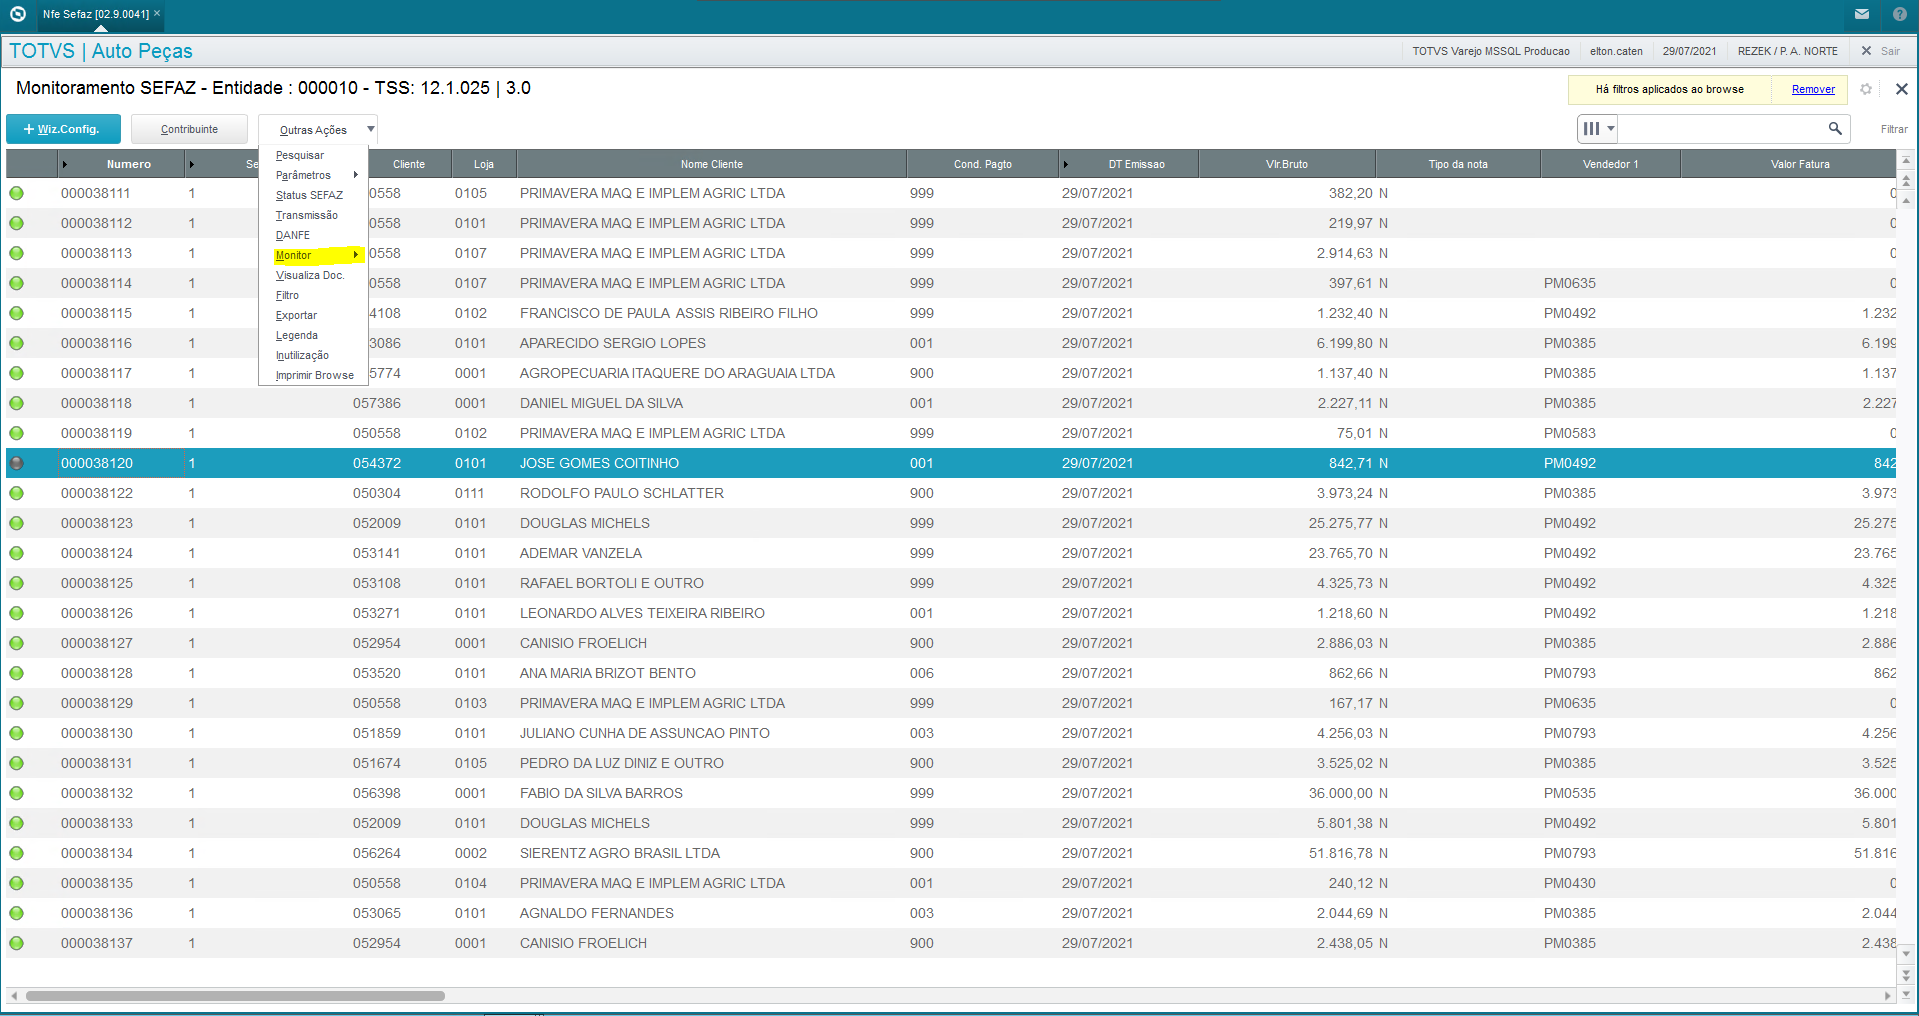
Task: Click green status dot of note 000038130
Action: pyautogui.click(x=17, y=733)
